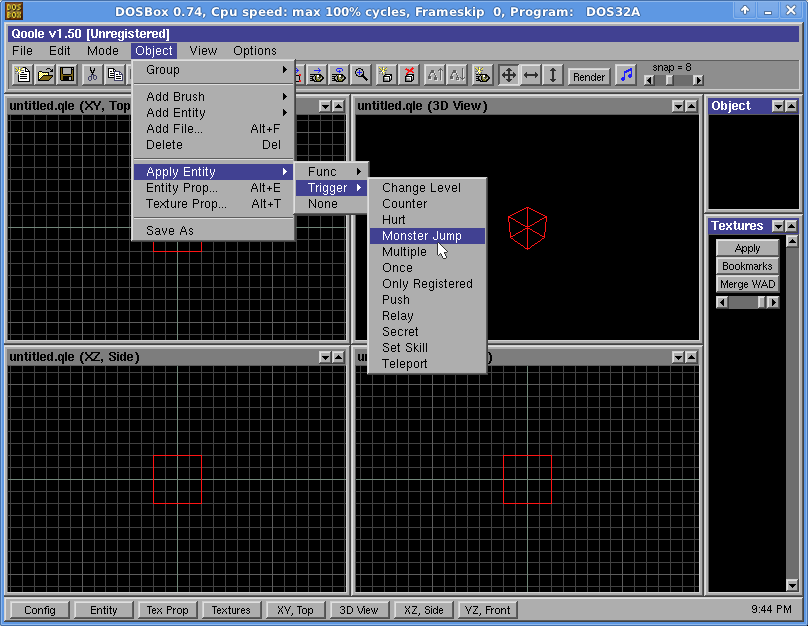Click the Render button
This screenshot has height=626, width=808.
(589, 77)
